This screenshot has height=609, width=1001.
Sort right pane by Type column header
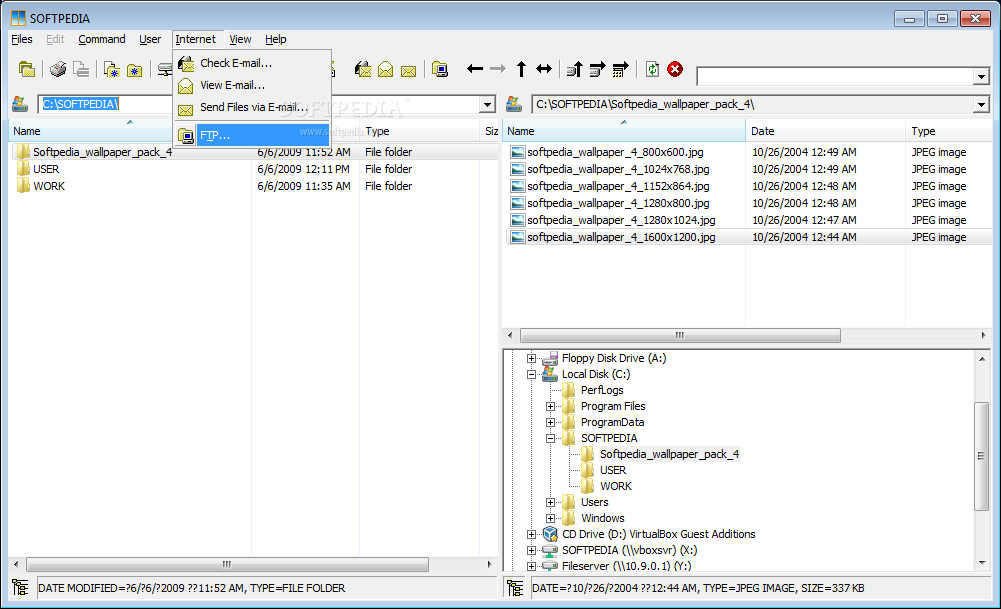(x=949, y=131)
